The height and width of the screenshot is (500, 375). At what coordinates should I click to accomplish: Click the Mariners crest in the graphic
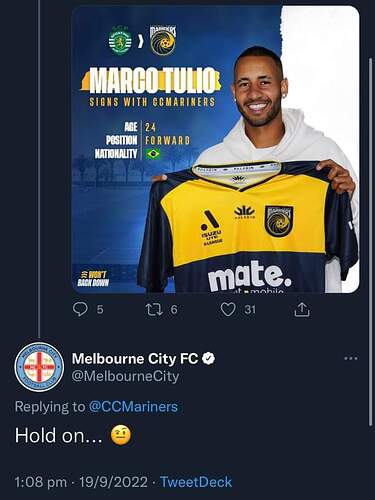(x=163, y=40)
